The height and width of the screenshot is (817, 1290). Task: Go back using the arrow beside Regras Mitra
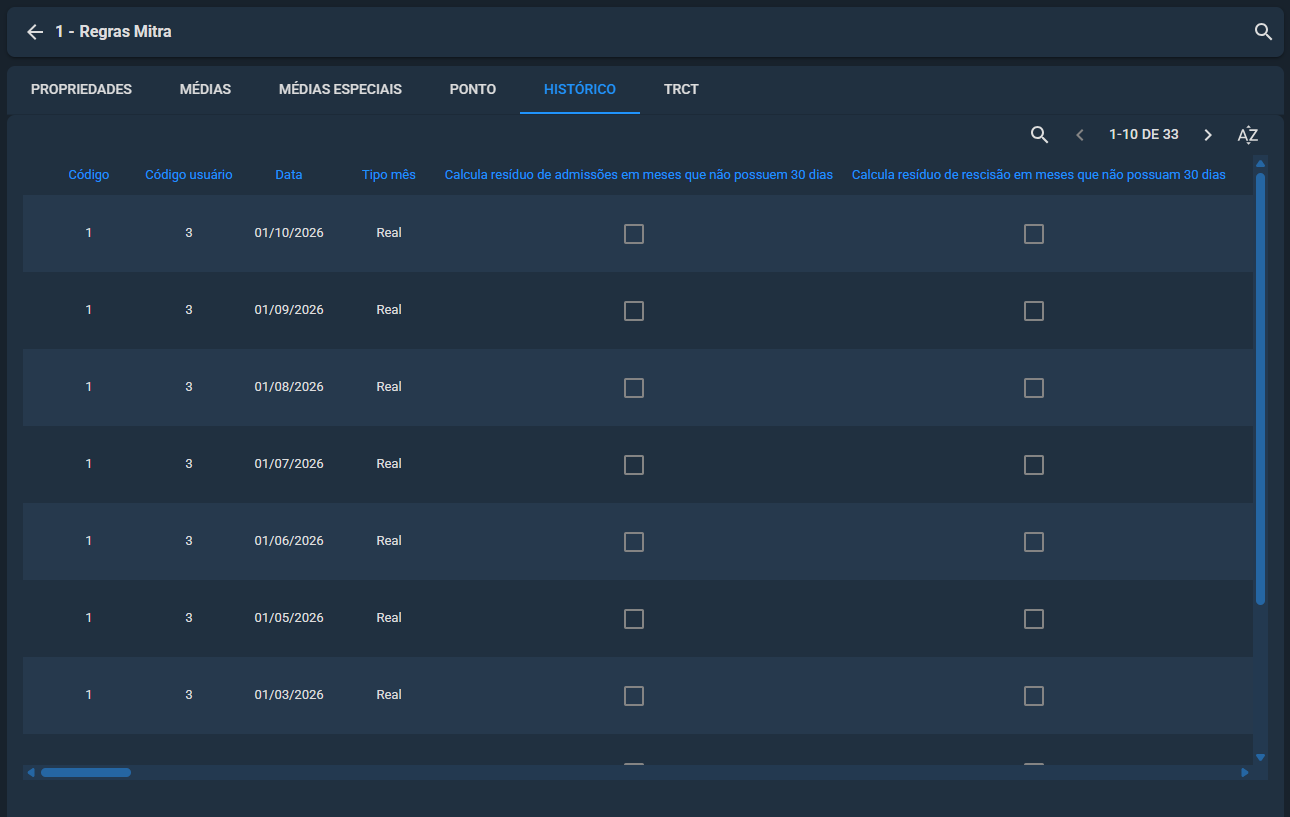[x=35, y=32]
